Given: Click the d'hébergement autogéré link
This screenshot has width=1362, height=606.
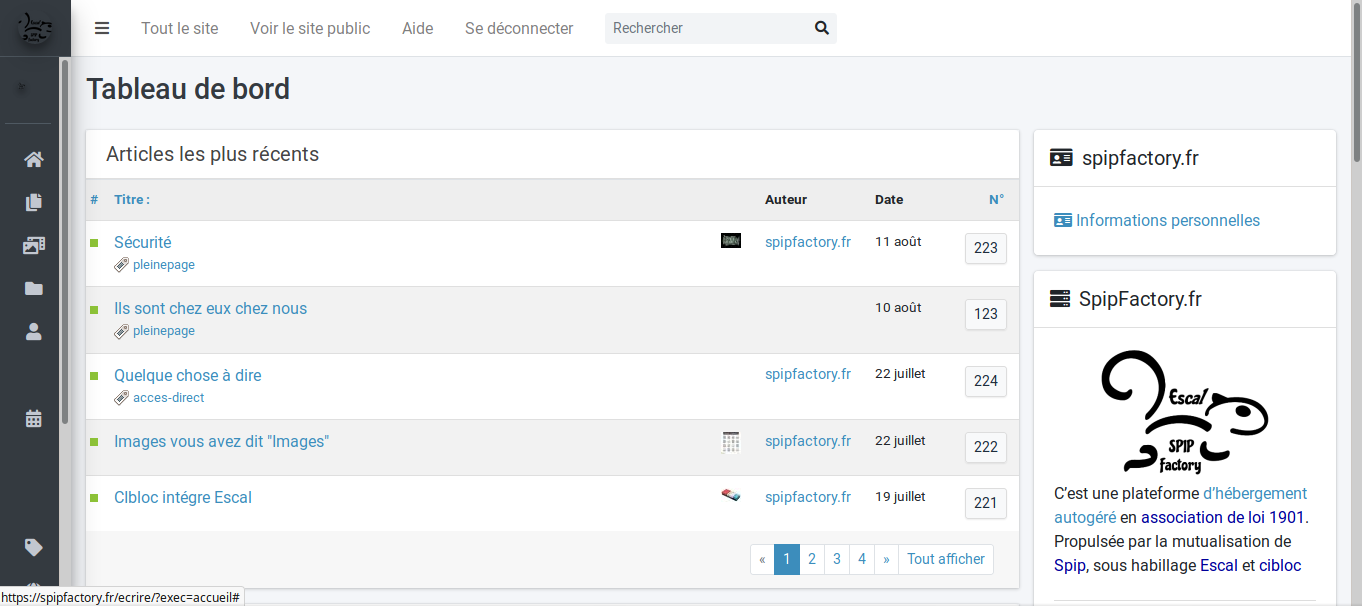Looking at the screenshot, I should (x=1180, y=505).
